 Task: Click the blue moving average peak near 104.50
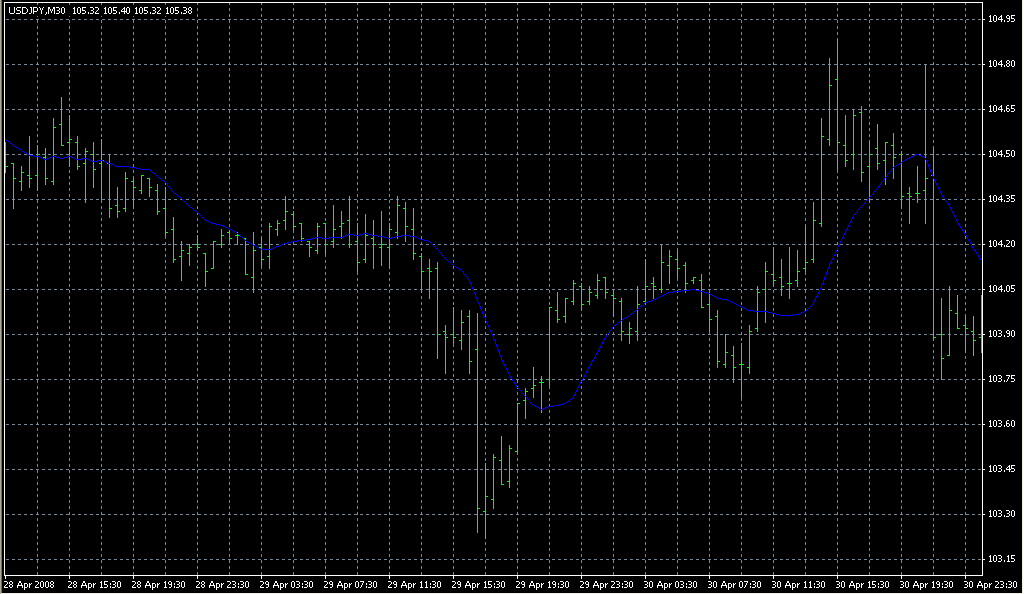pyautogui.click(x=915, y=155)
